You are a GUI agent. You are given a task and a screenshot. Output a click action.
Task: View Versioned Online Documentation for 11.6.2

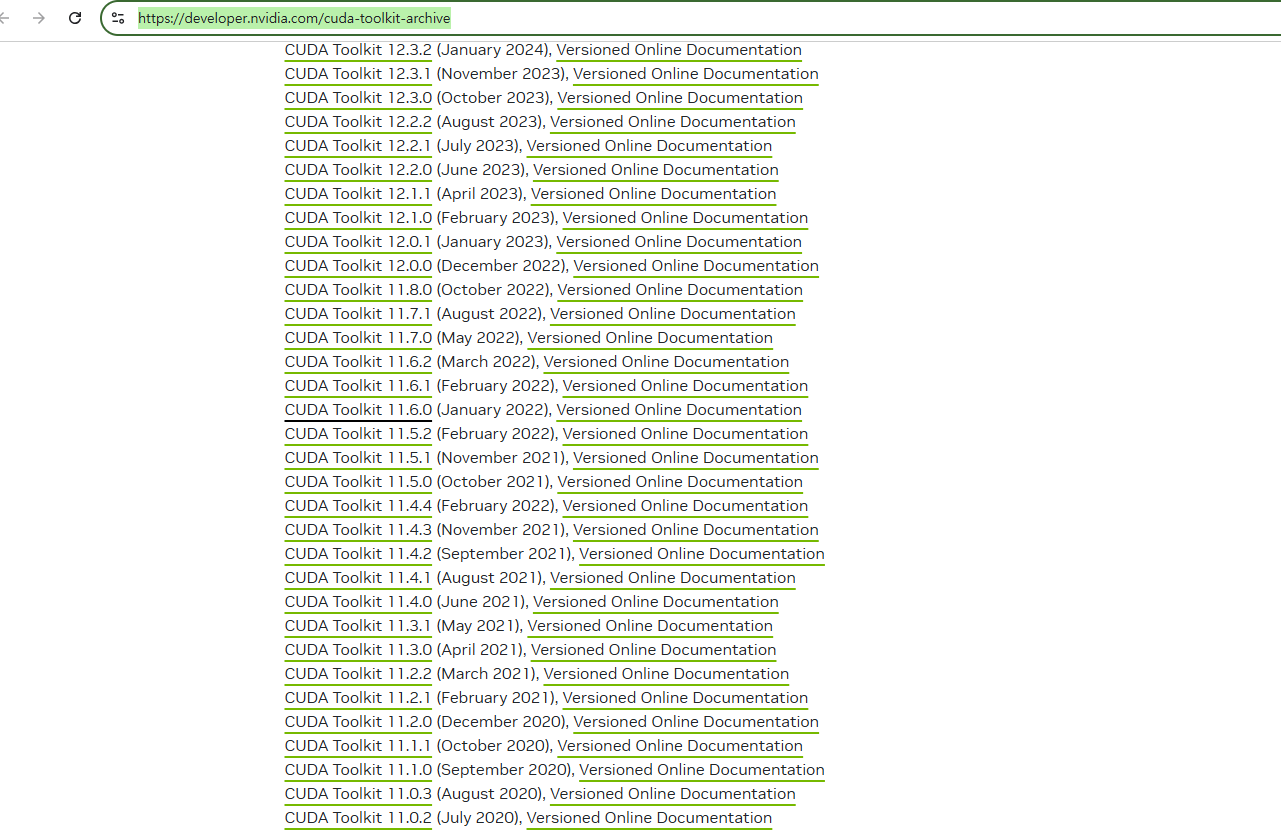666,362
